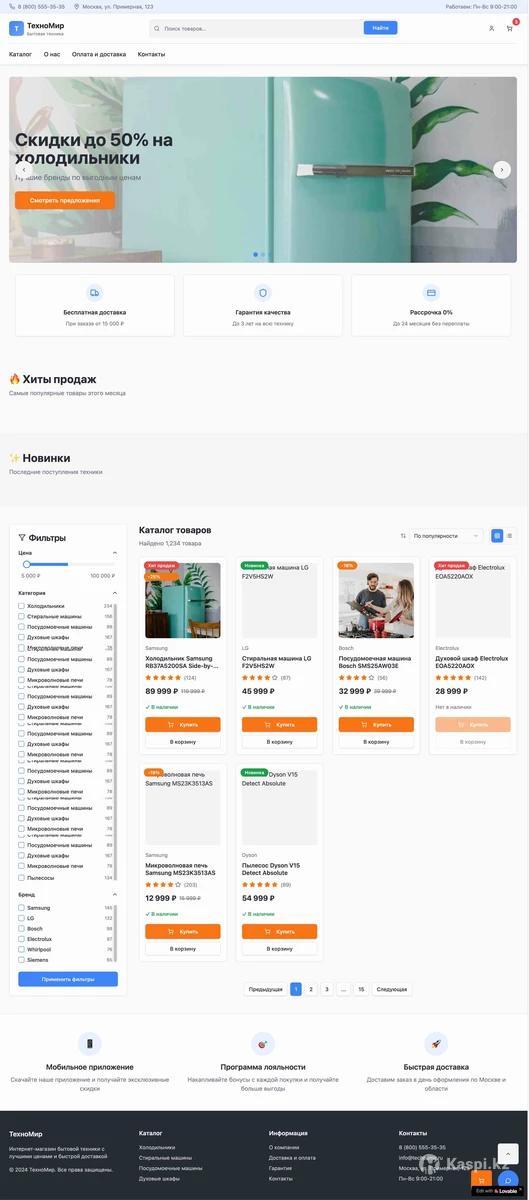
Task: Click the Смотреть предложения banner button
Action: coord(65,200)
